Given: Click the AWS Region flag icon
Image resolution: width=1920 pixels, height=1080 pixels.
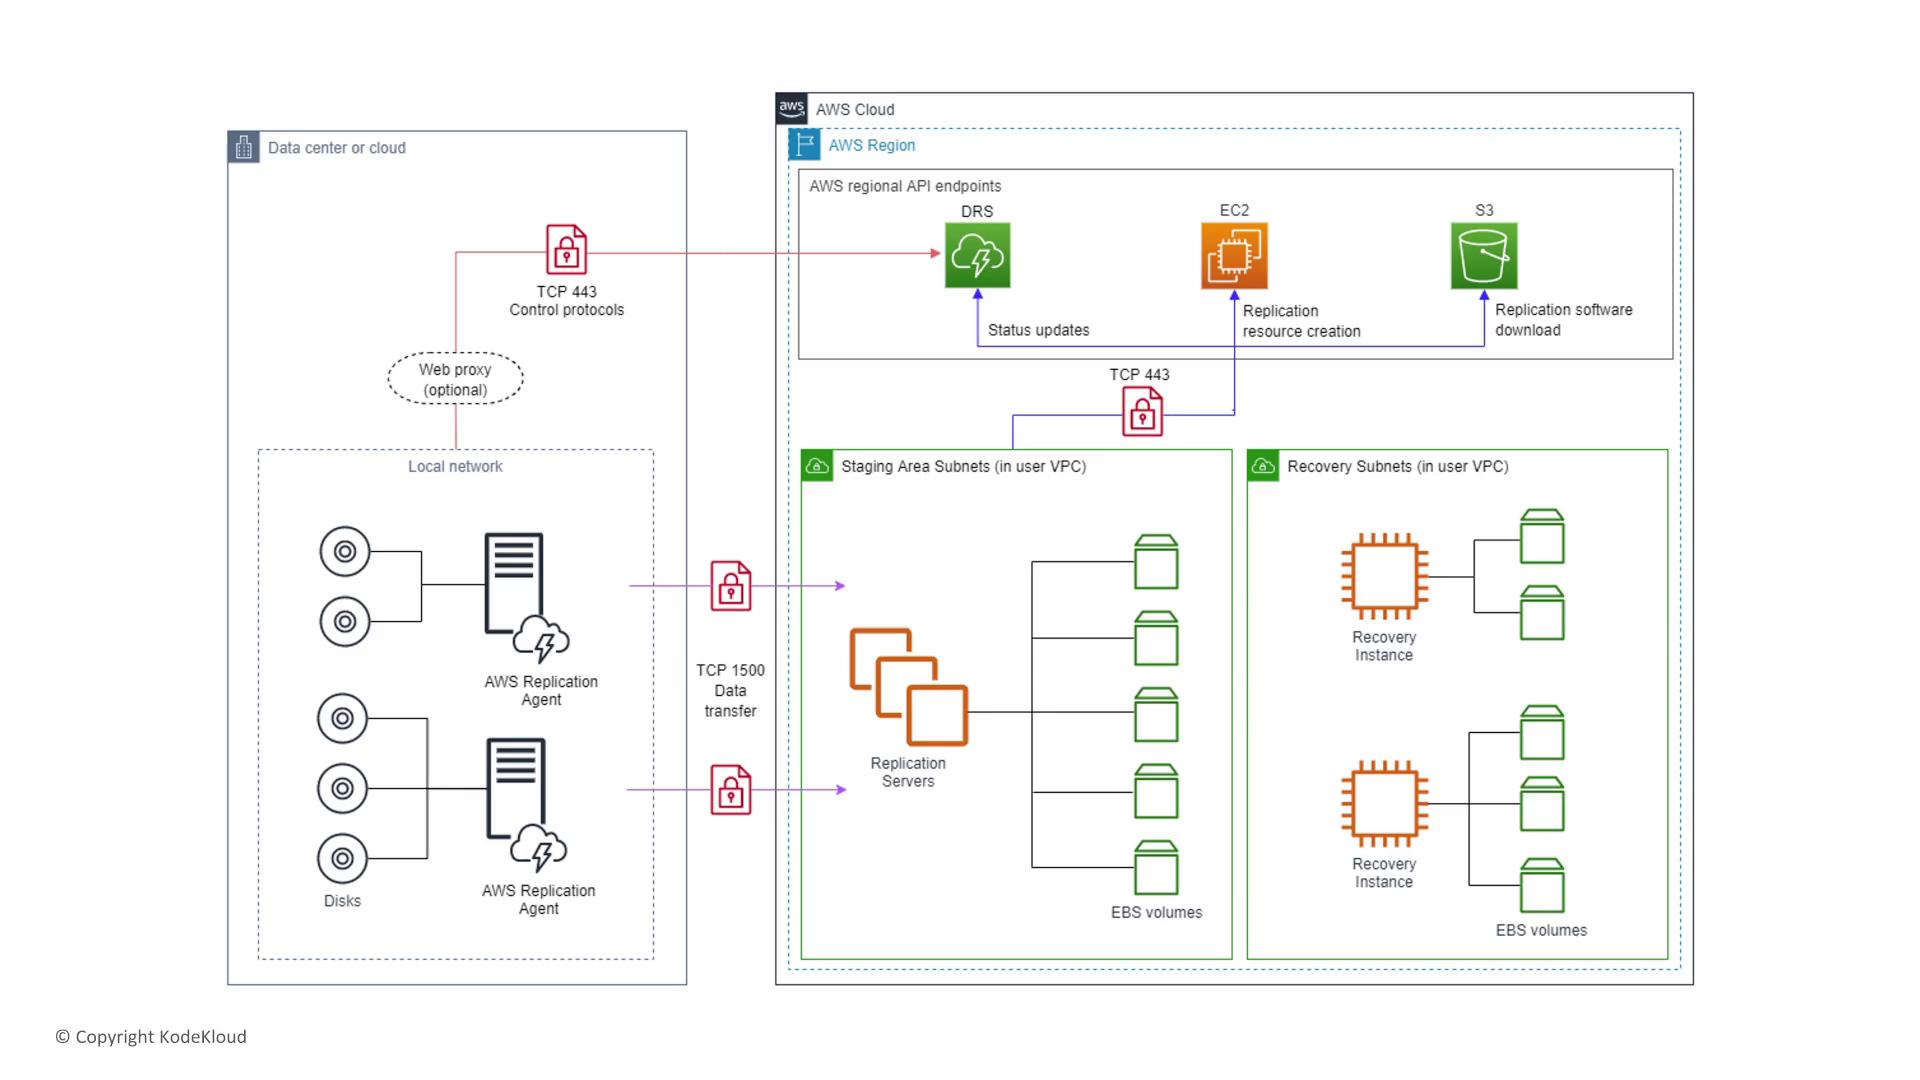Looking at the screenshot, I should (x=804, y=145).
